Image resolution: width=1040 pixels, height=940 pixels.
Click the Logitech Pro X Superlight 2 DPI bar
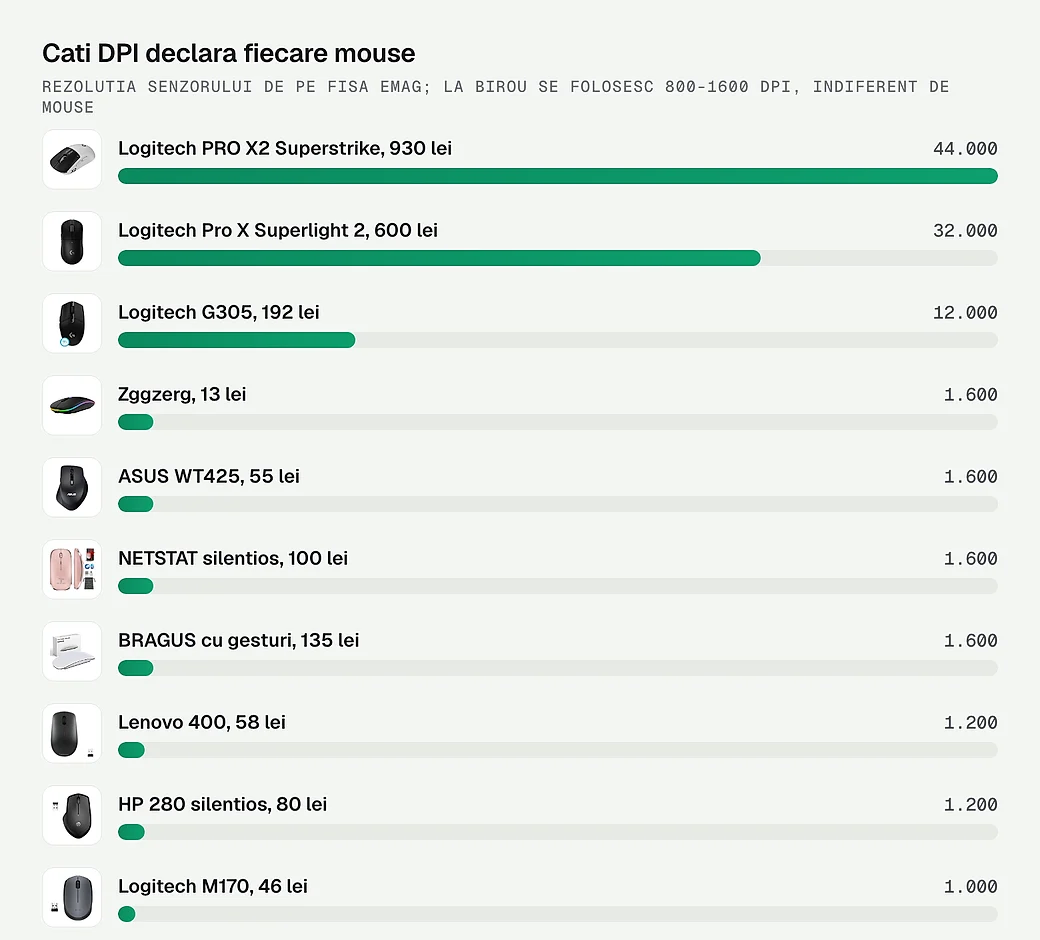[x=558, y=258]
